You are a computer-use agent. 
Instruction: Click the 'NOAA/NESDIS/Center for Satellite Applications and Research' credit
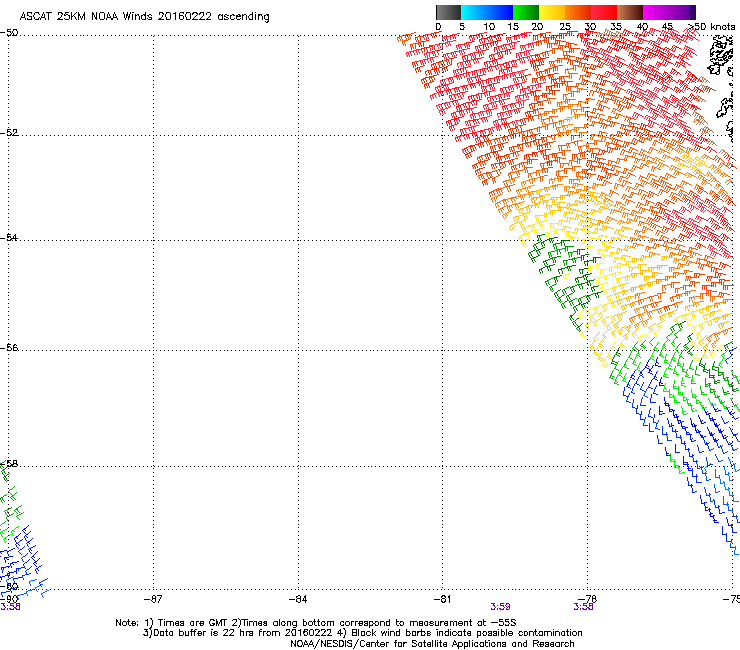pyautogui.click(x=432, y=644)
